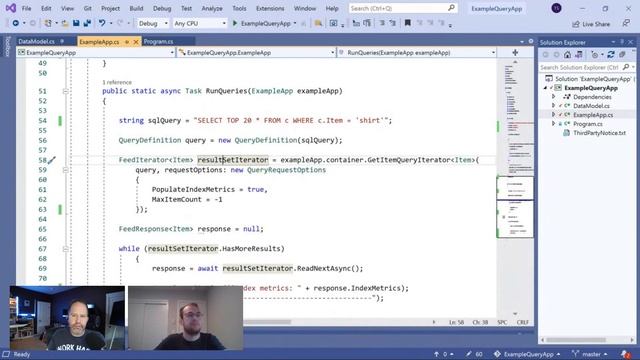Screen dimensions: 640x360
Task: Click the comment selection toolbar icon
Action: tap(382, 24)
